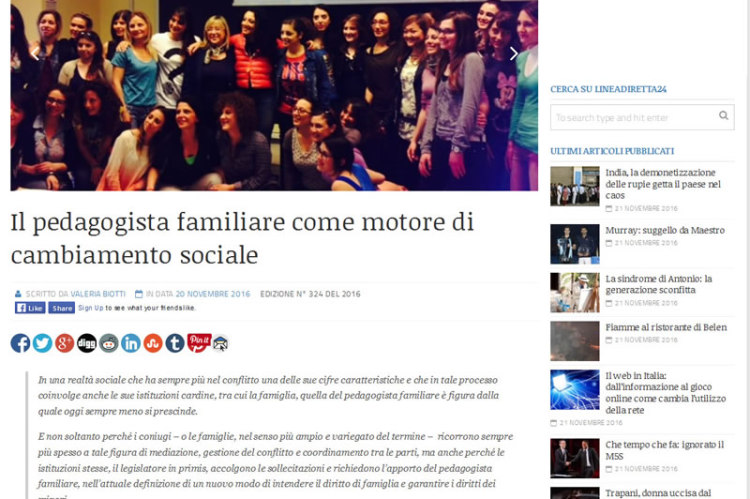
Task: Show next slide with right arrow
Action: click(514, 54)
